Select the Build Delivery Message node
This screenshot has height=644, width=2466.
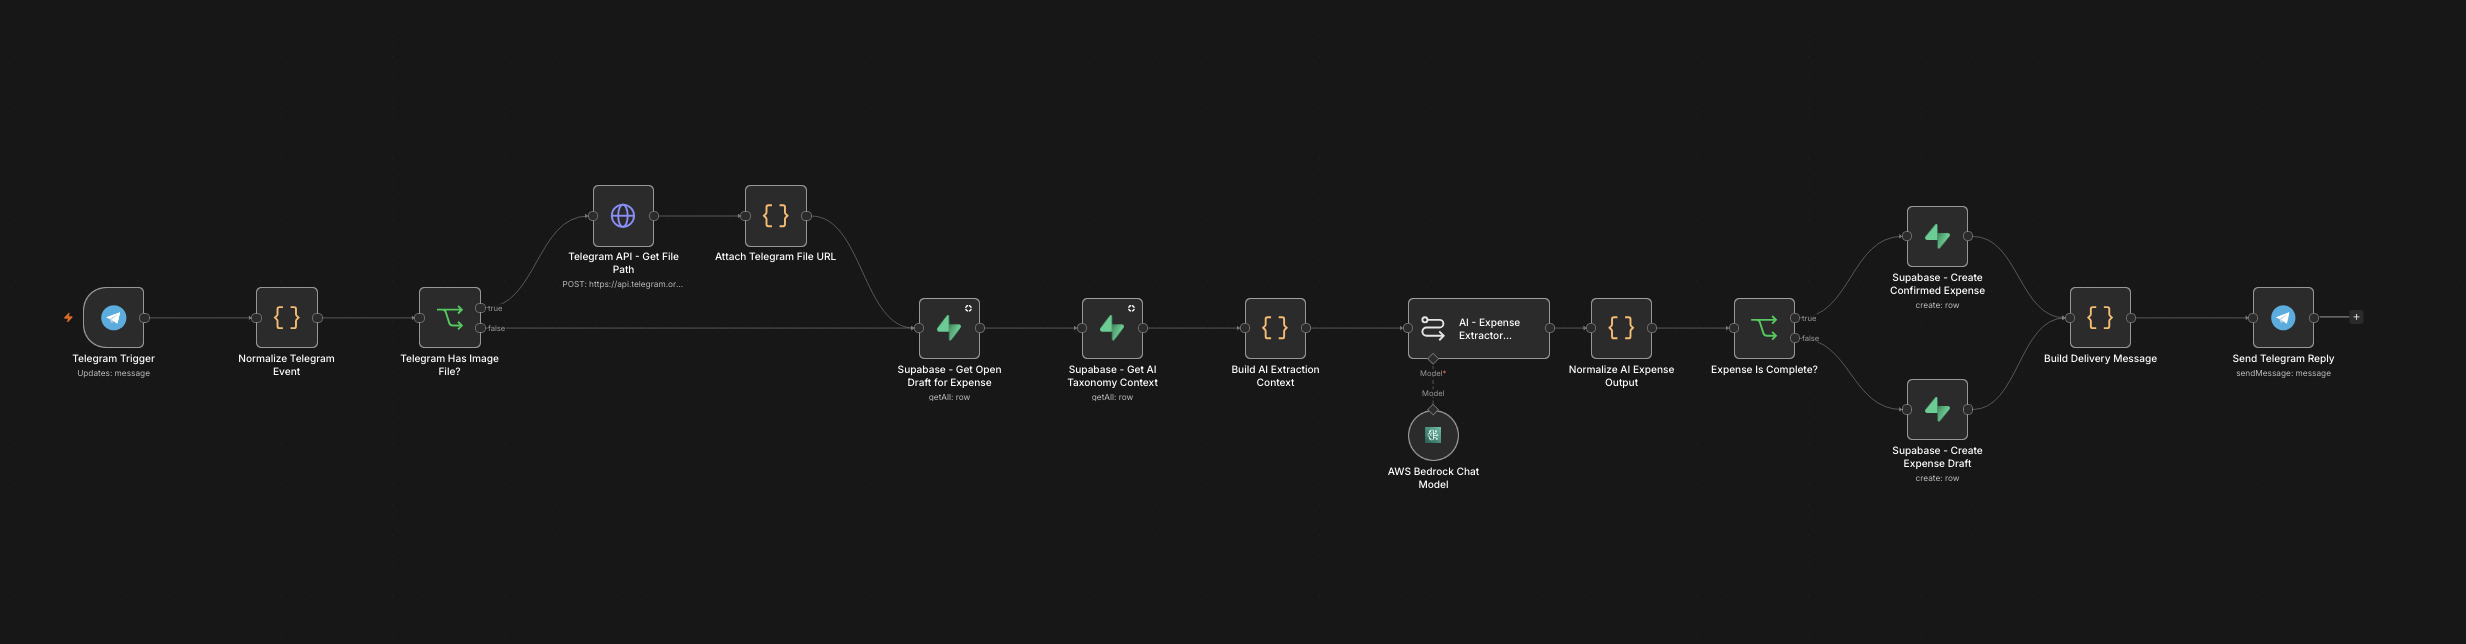[2100, 318]
